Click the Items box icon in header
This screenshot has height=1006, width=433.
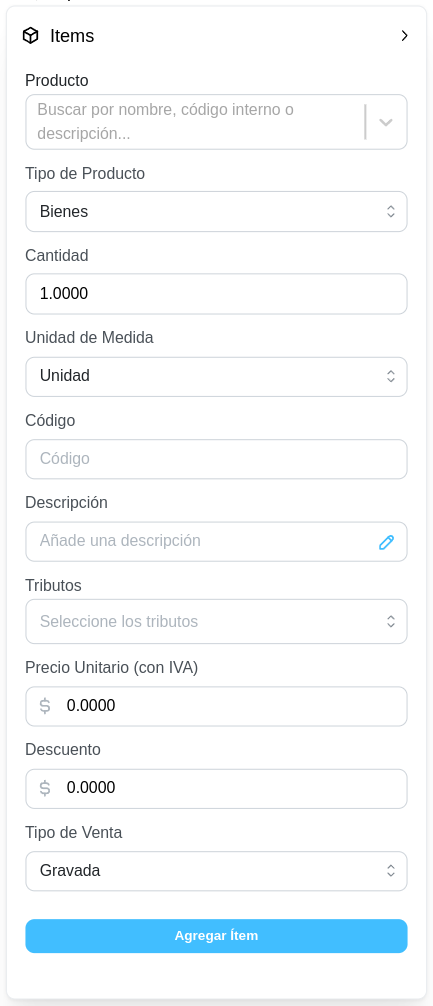click(30, 36)
